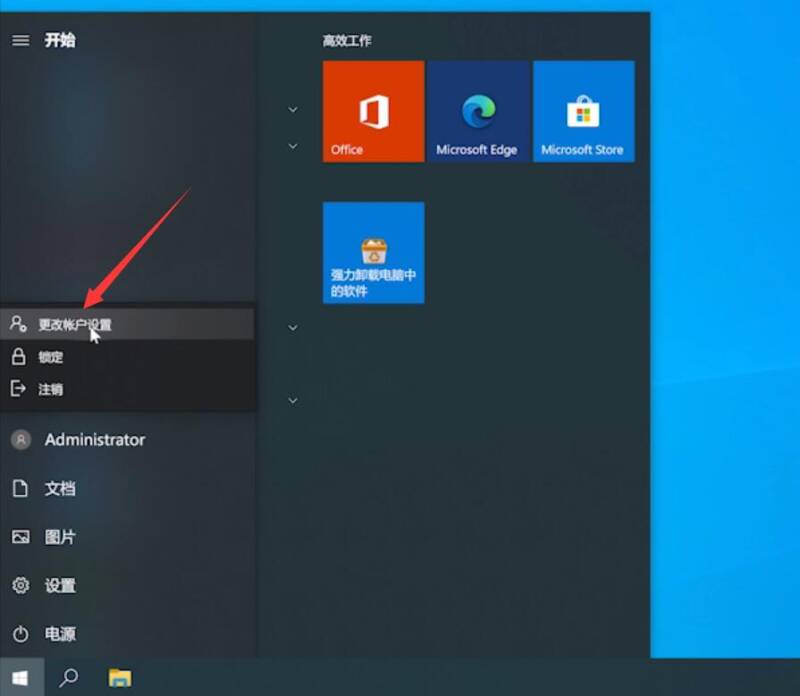Open 设置 from the Start sidebar
This screenshot has width=800, height=696.
128,585
